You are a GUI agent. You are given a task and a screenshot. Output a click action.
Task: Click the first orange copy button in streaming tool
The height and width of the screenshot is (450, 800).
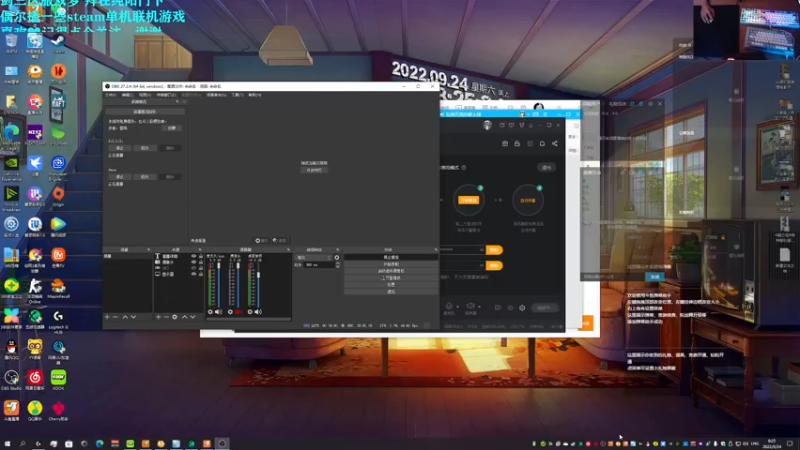point(494,249)
